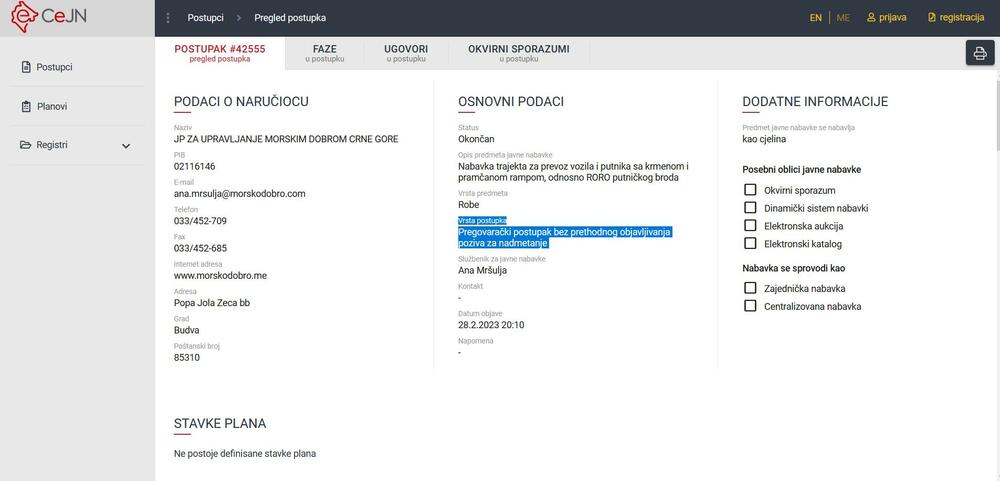Screen dimensions: 1000x481
Task: Toggle the Elektronski katalog checkbox
Action: [750, 244]
